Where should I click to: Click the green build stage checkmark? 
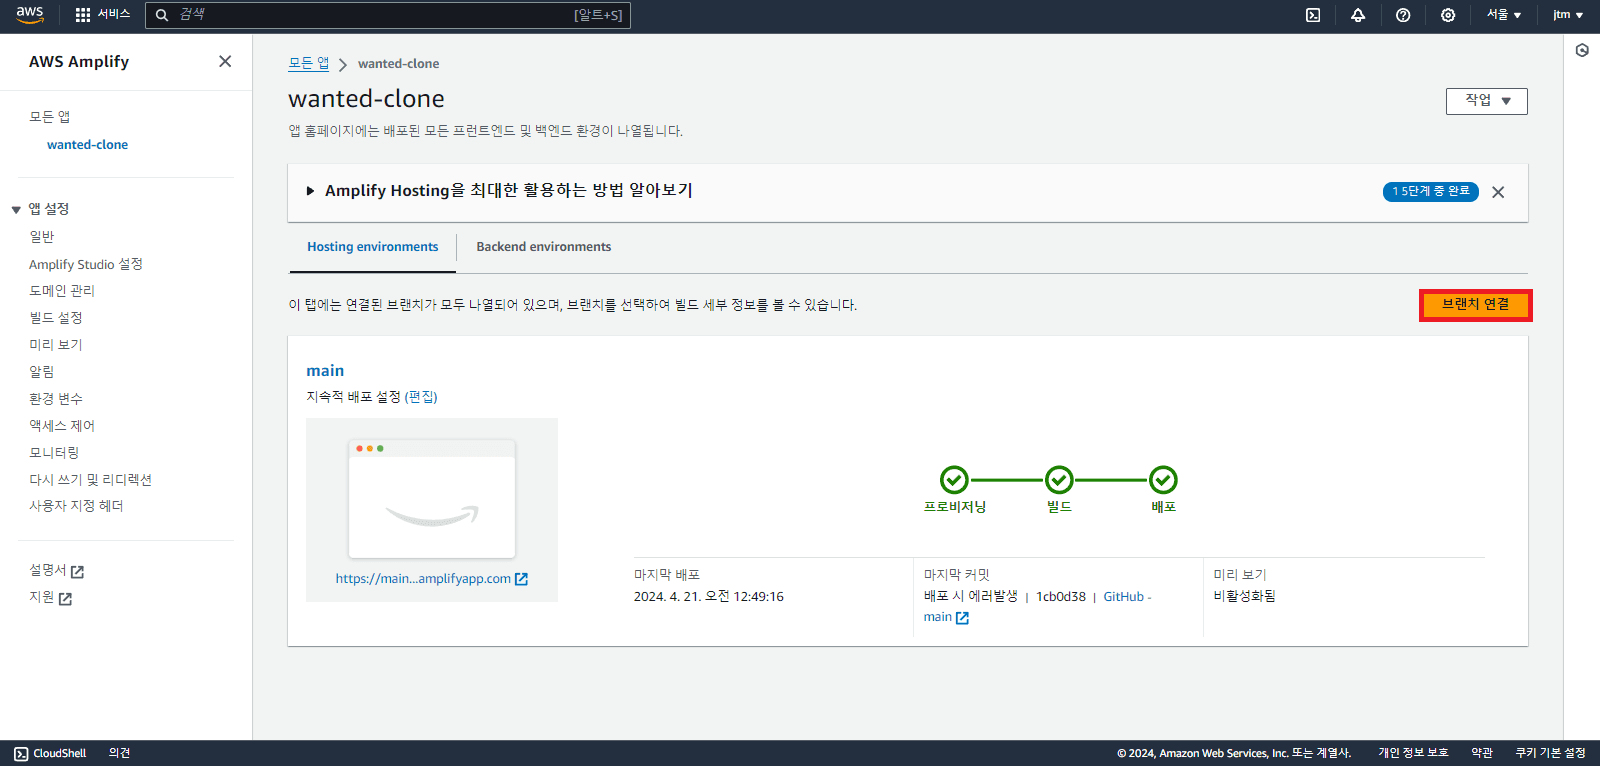(1059, 480)
